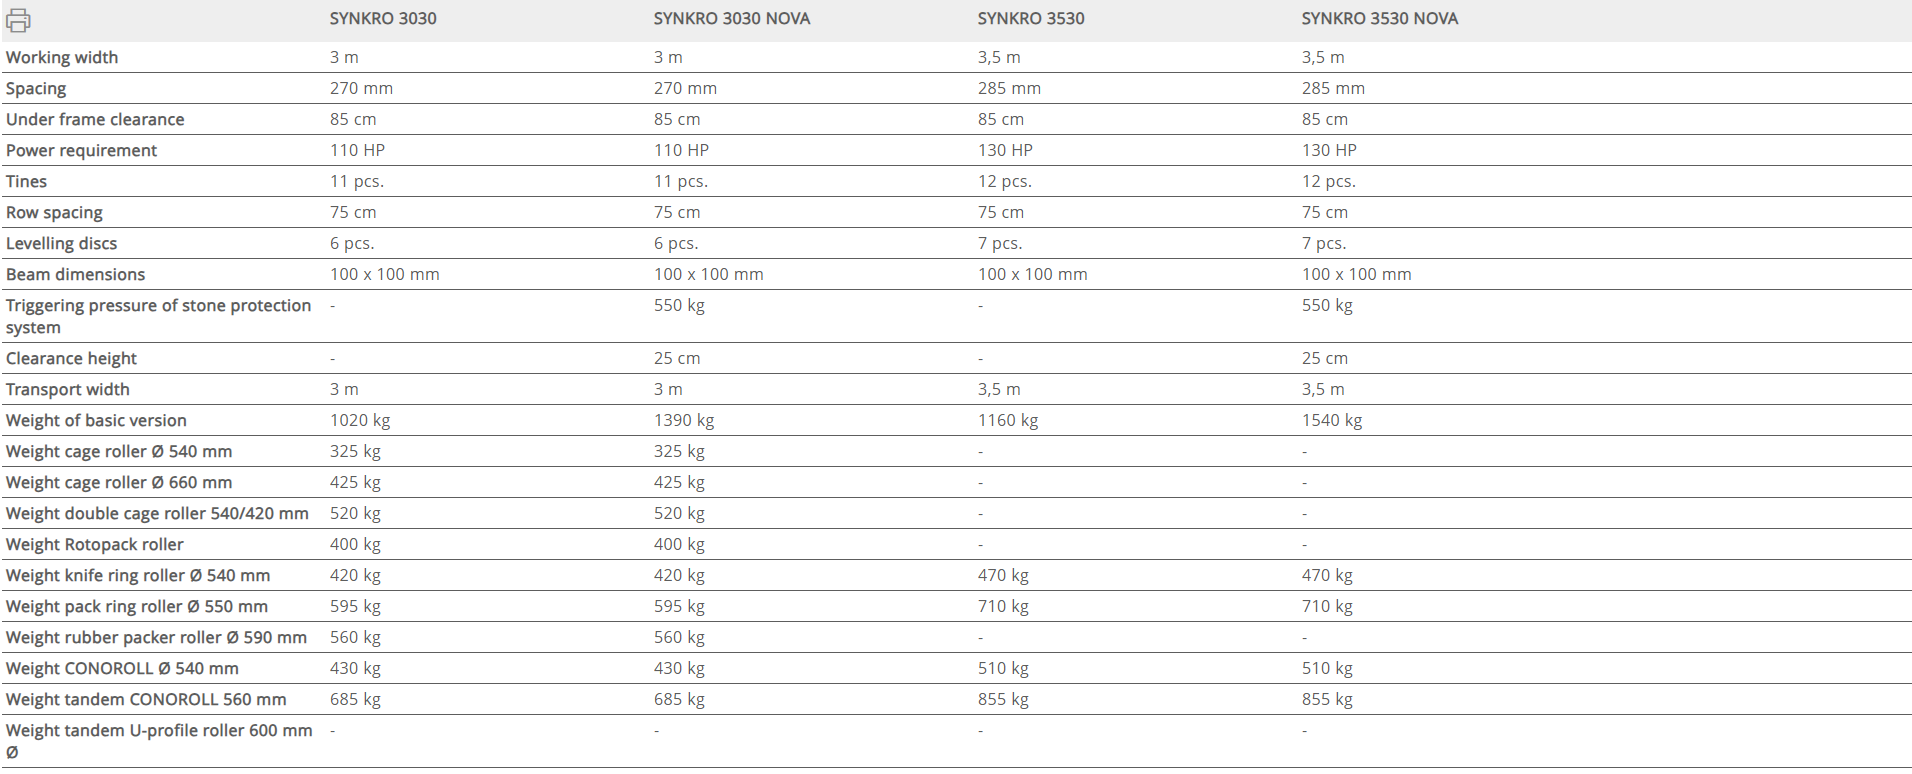
Task: Click the SYNKRO 3530 column header
Action: (1030, 18)
